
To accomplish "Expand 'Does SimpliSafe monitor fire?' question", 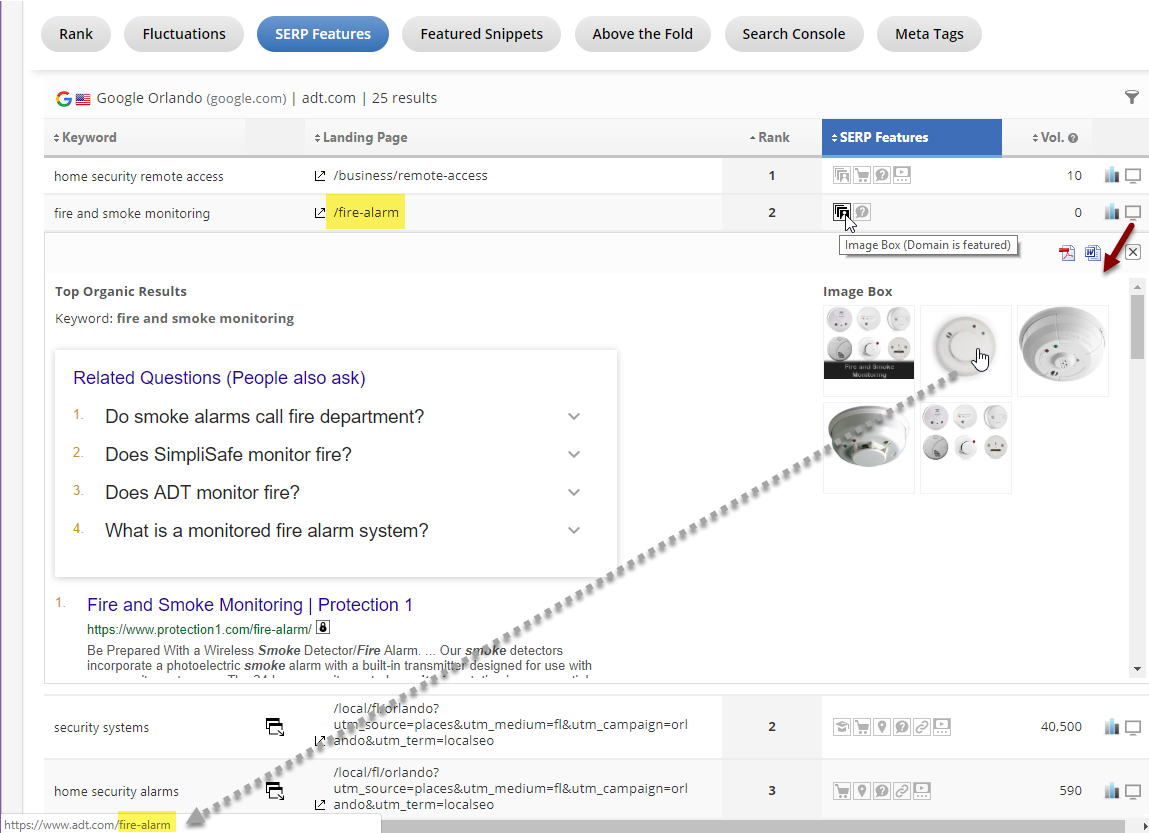I will pyautogui.click(x=573, y=455).
